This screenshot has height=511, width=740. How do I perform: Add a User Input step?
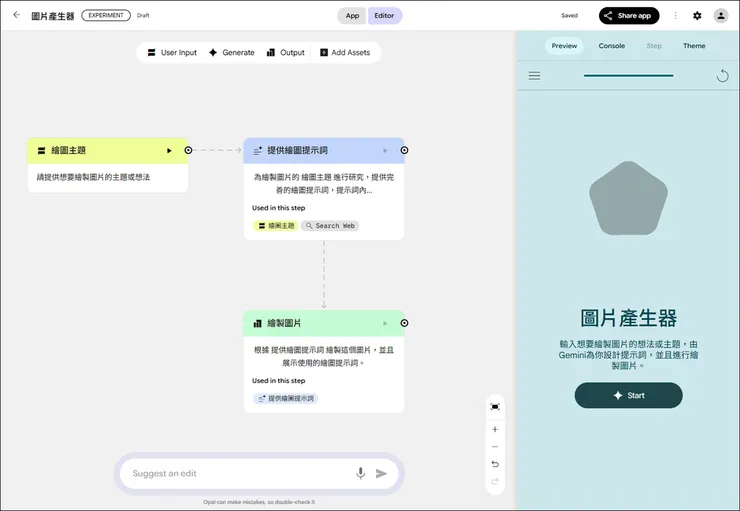(x=172, y=52)
